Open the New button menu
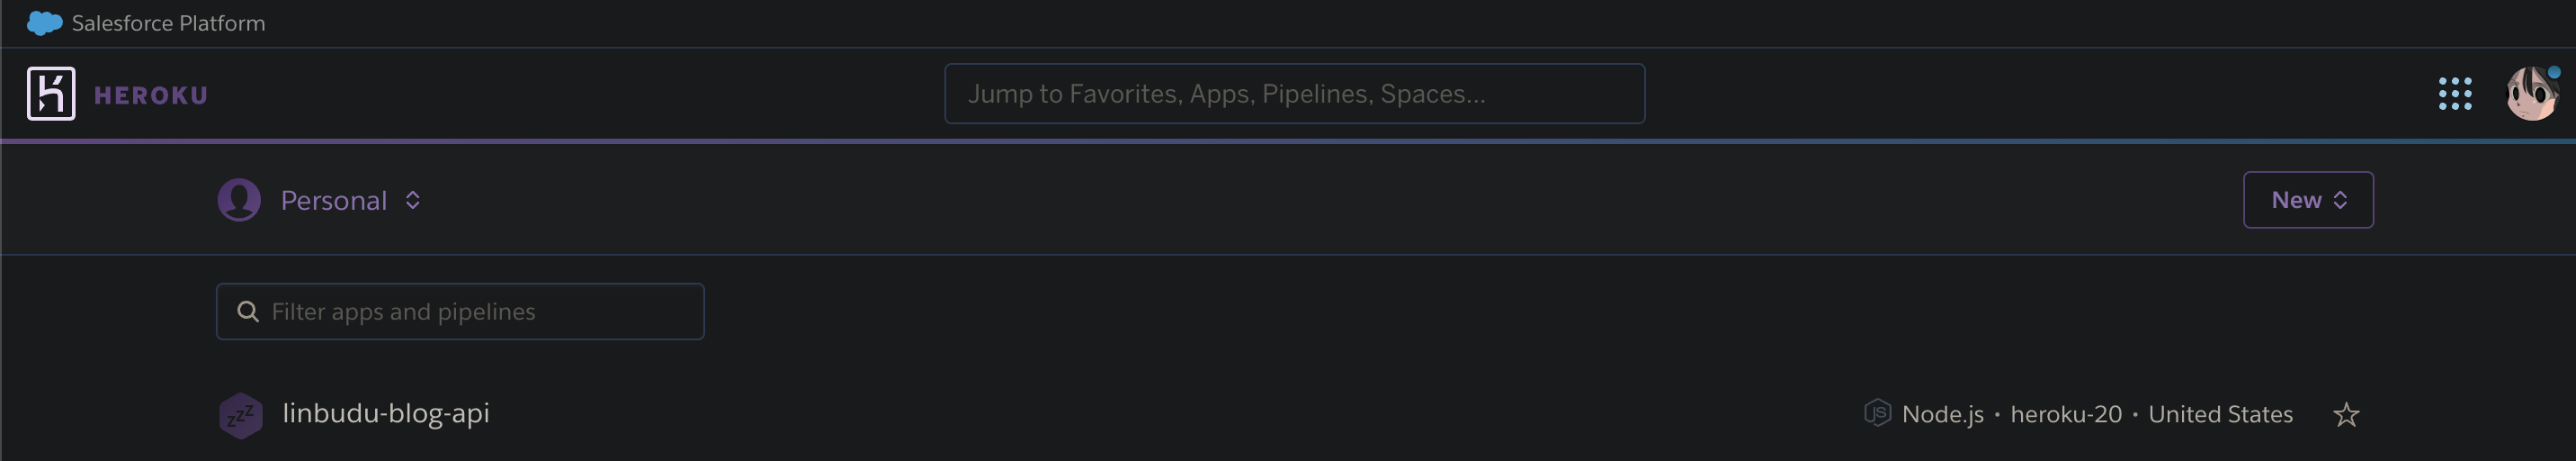 pyautogui.click(x=2307, y=200)
